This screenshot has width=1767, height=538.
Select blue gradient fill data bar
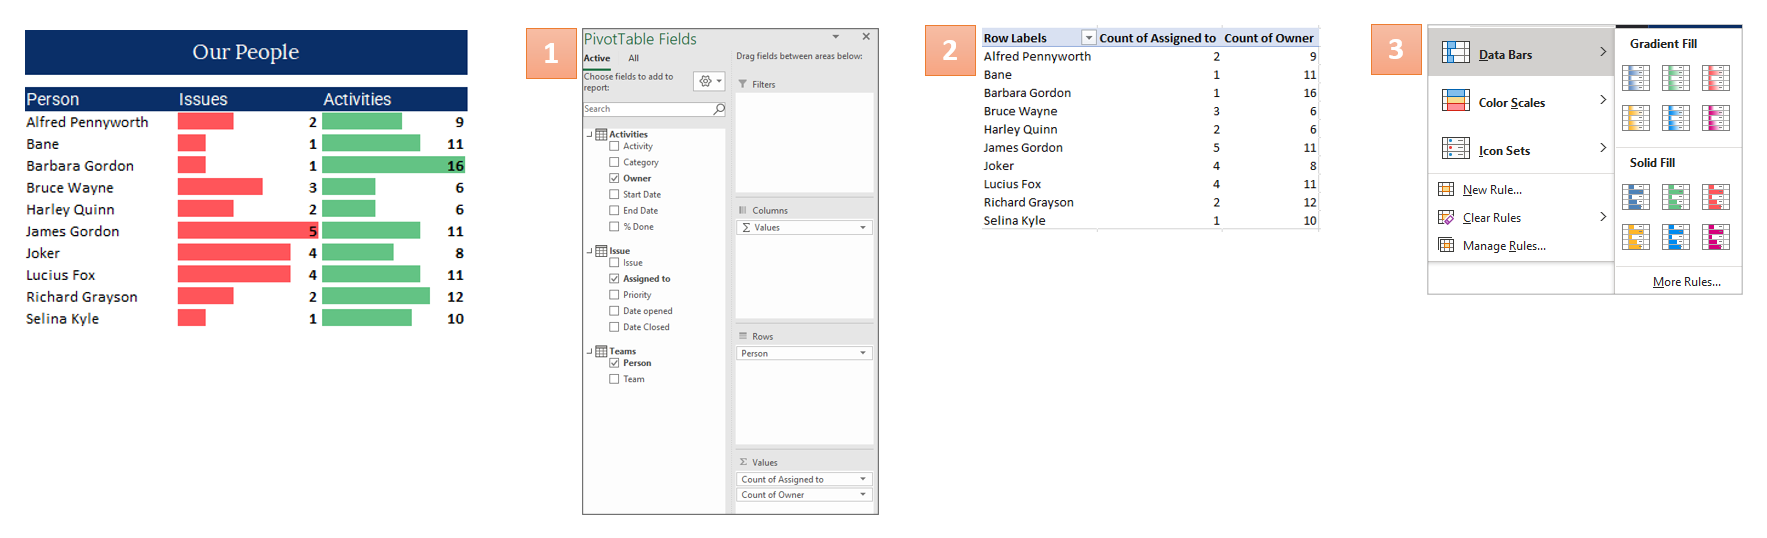[1636, 78]
